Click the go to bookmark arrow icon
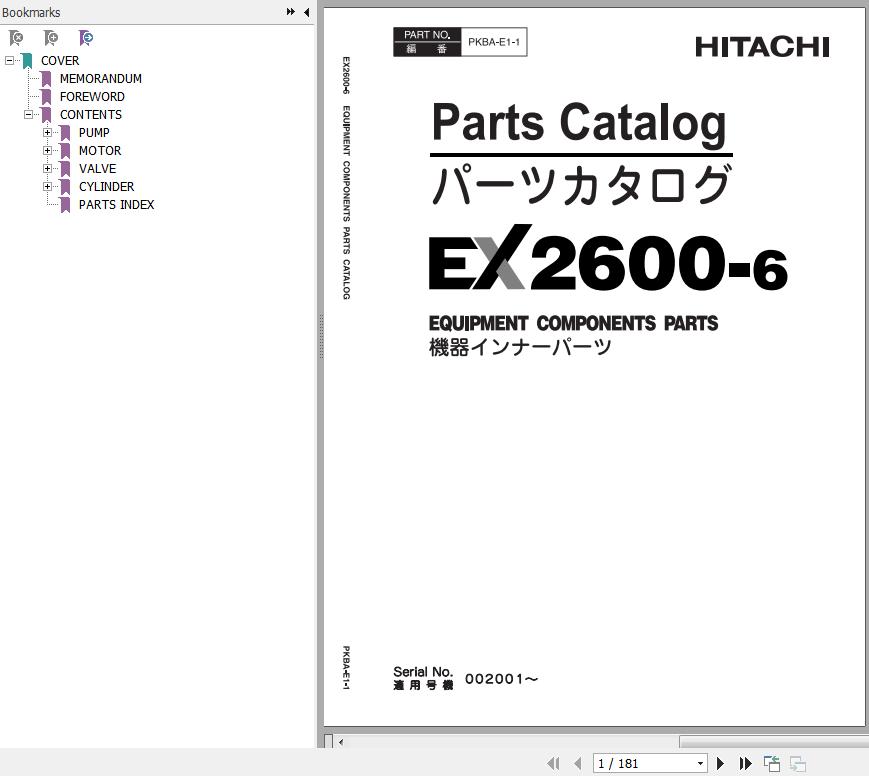Image resolution: width=869 pixels, height=776 pixels. (x=86, y=38)
